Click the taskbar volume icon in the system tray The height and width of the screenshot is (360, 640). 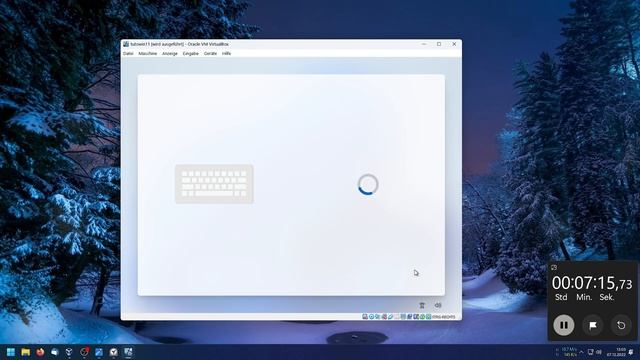[598, 352]
